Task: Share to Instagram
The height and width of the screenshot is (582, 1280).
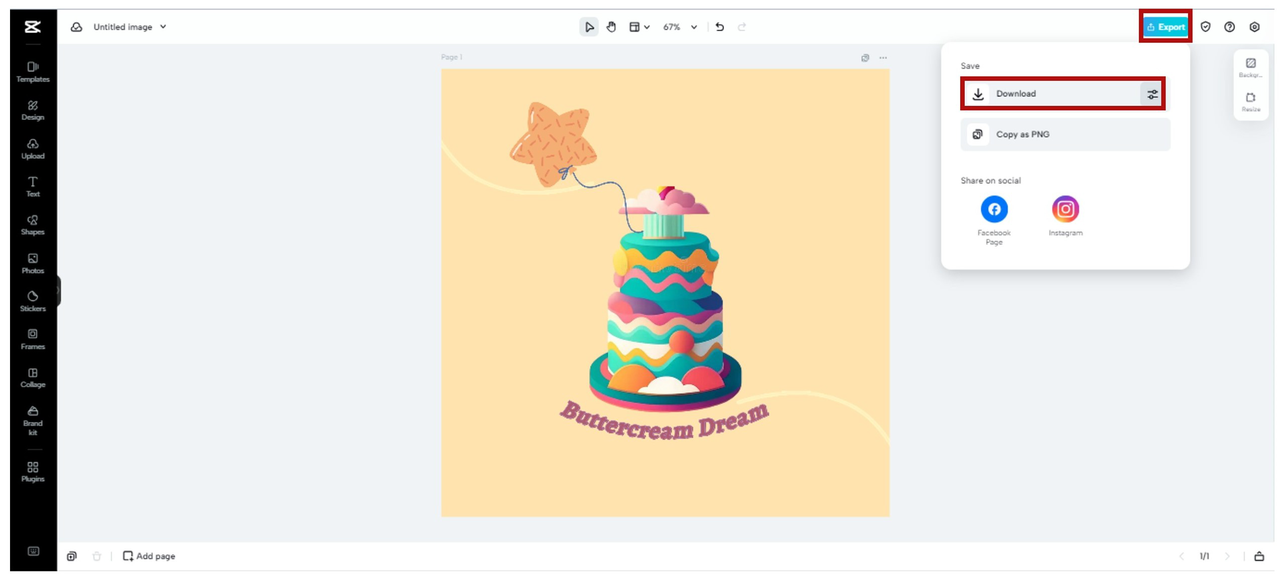Action: tap(1066, 216)
